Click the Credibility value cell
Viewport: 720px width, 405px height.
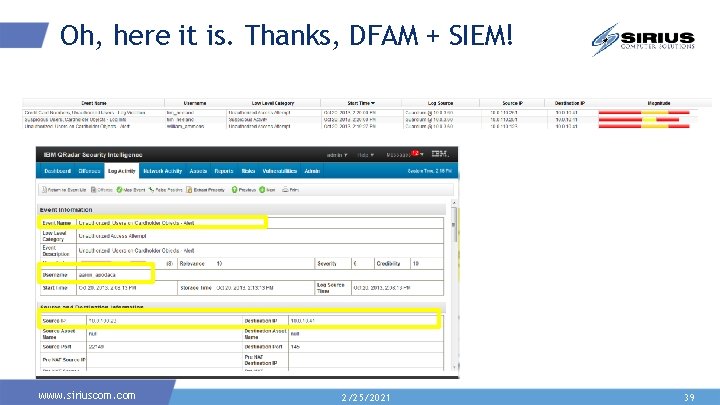tap(416, 264)
